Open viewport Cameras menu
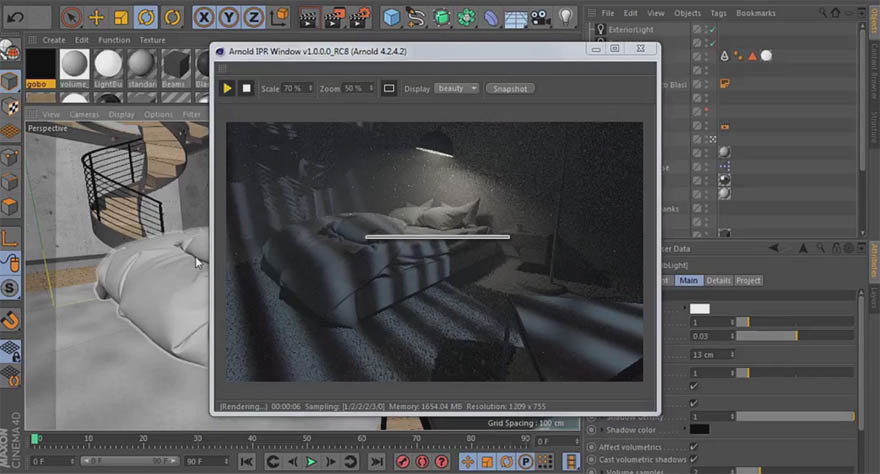The width and height of the screenshot is (880, 474). point(84,114)
